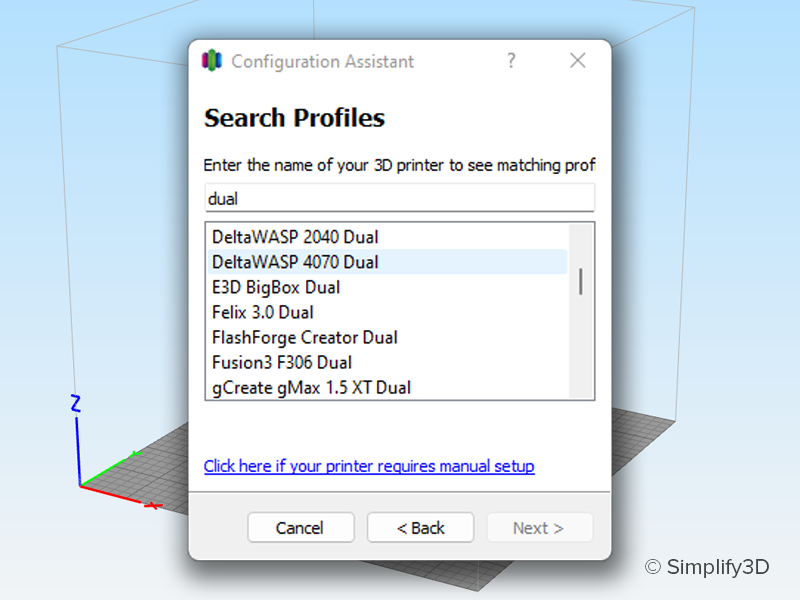Select DeltaWASP 2040 Dual profile
This screenshot has height=600, width=800.
[387, 237]
